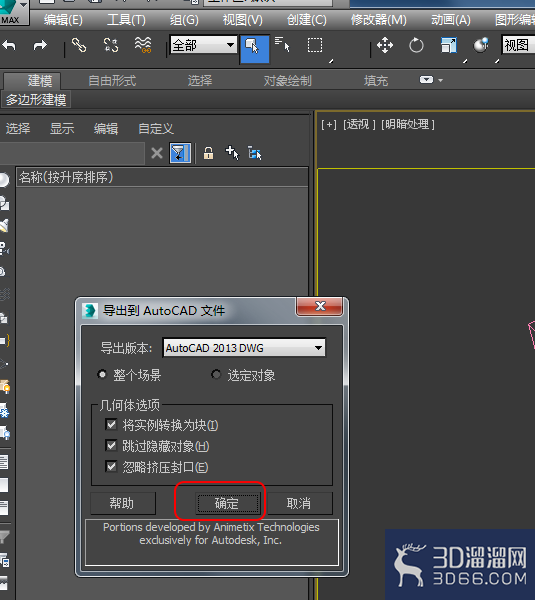Toggle 忽略挤压封口 checkbox
Screen dimensions: 535x600
click(111, 467)
